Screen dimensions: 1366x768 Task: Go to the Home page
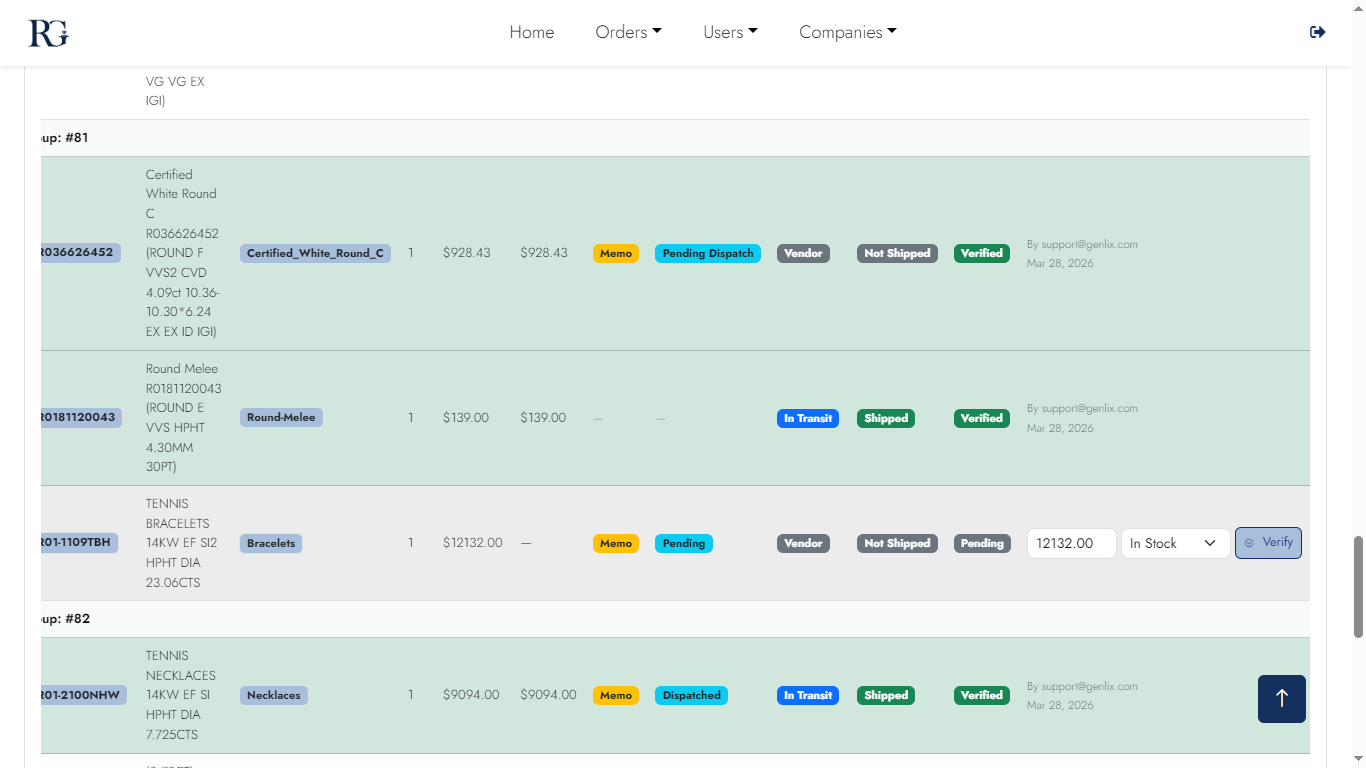pos(531,32)
